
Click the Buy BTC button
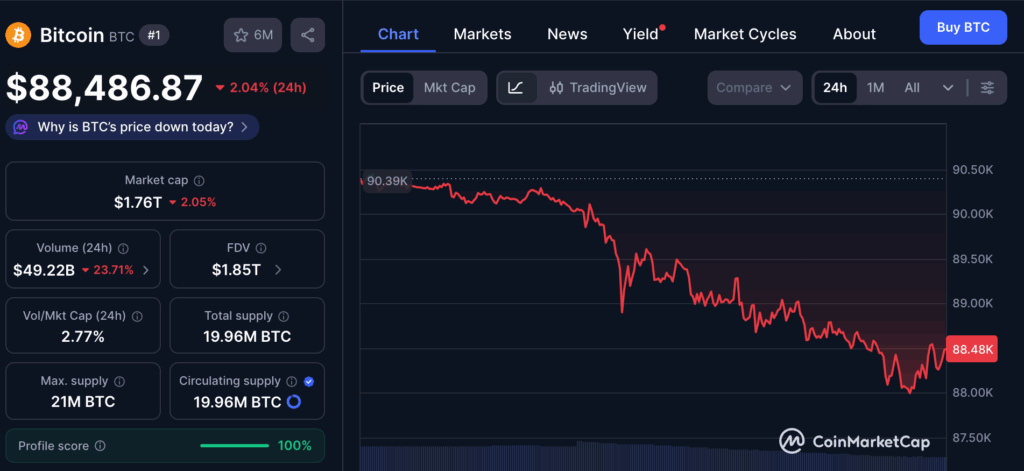[963, 27]
